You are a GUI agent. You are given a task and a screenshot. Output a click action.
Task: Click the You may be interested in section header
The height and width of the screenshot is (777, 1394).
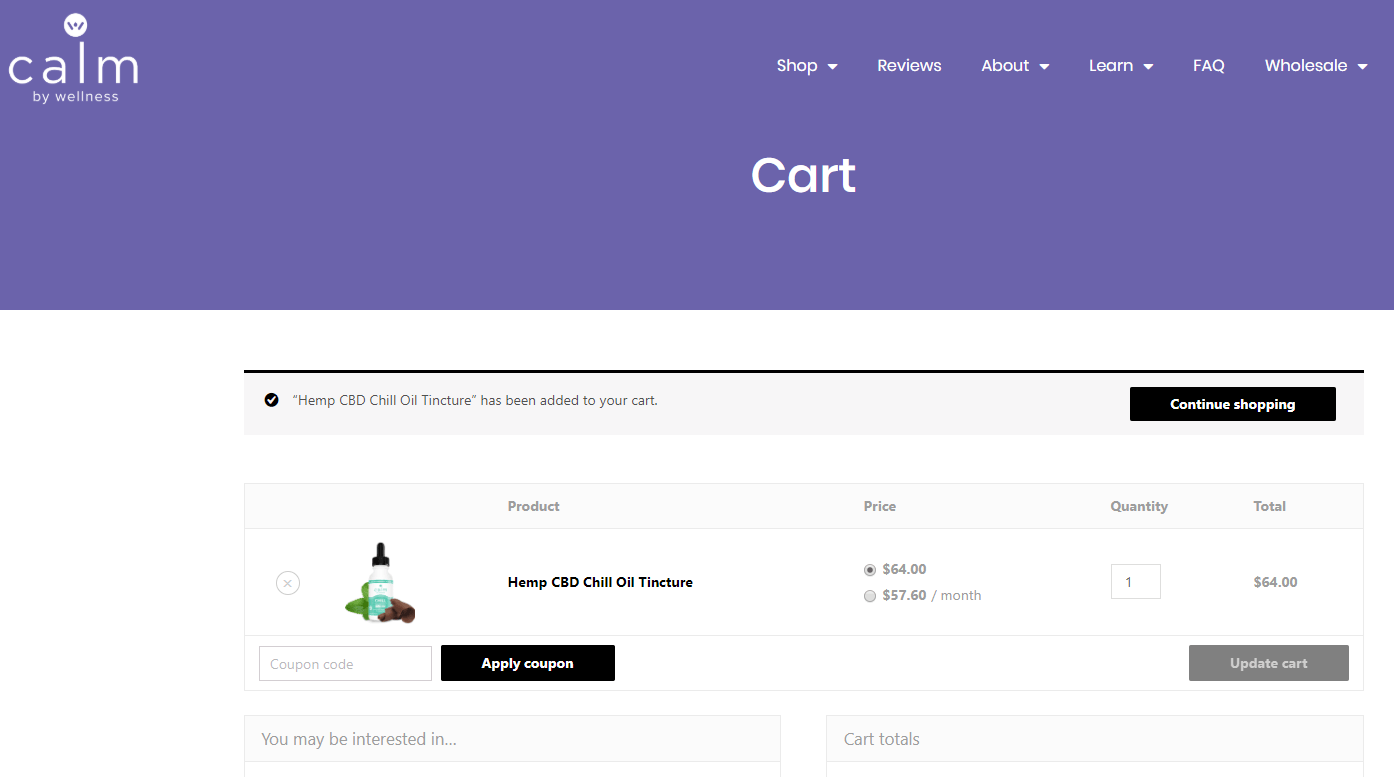coord(358,739)
